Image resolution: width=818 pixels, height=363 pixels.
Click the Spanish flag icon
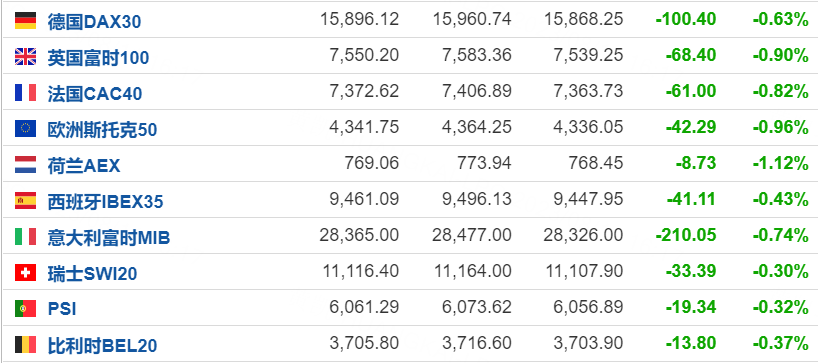pyautogui.click(x=26, y=200)
